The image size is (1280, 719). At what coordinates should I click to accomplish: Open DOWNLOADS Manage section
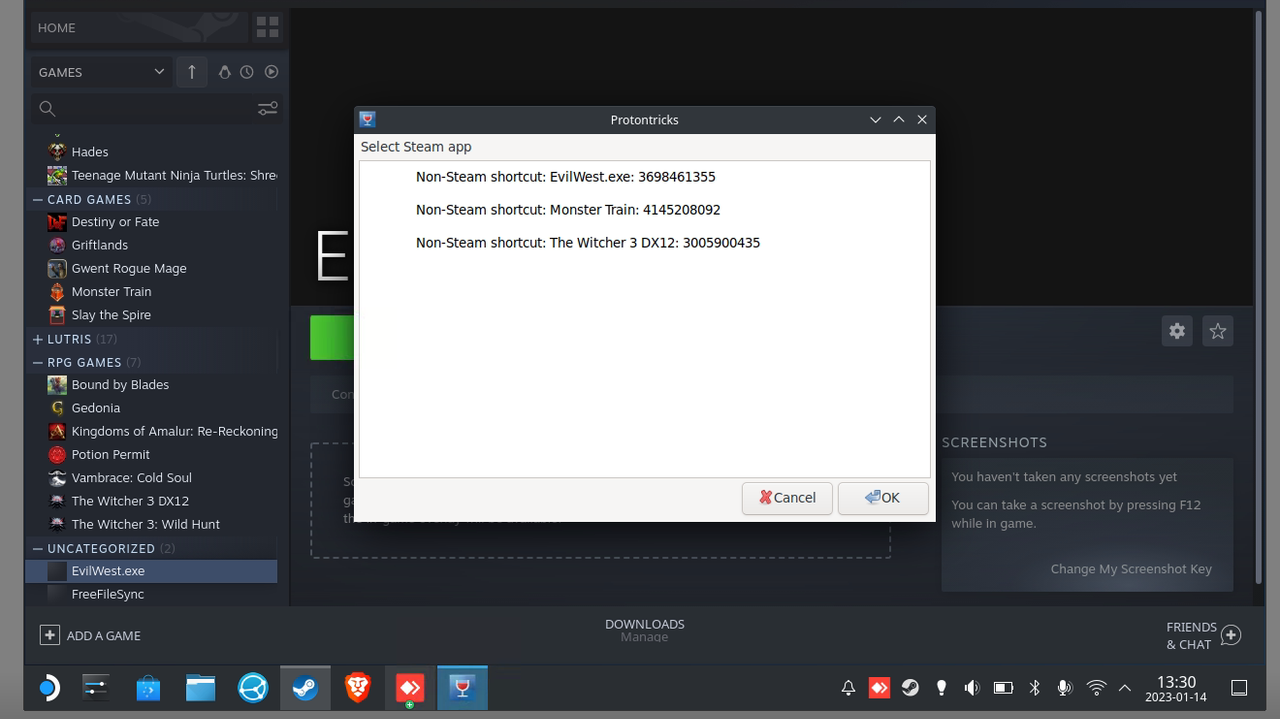point(644,630)
